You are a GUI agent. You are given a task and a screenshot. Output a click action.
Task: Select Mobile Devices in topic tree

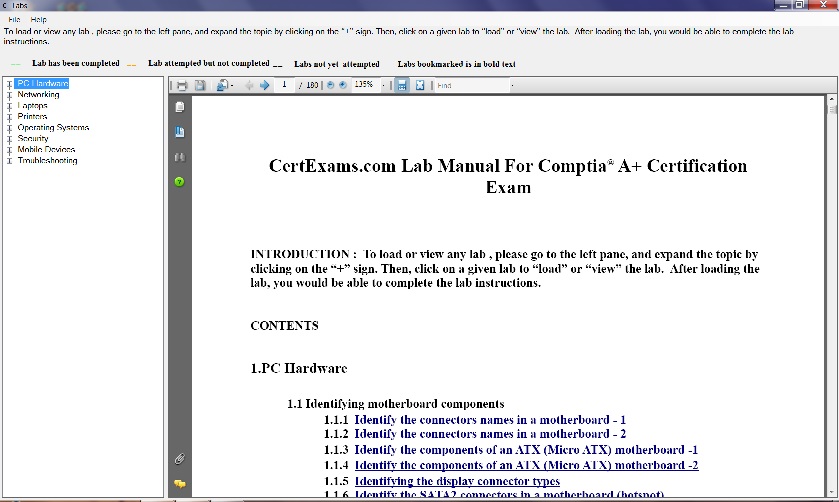46,149
